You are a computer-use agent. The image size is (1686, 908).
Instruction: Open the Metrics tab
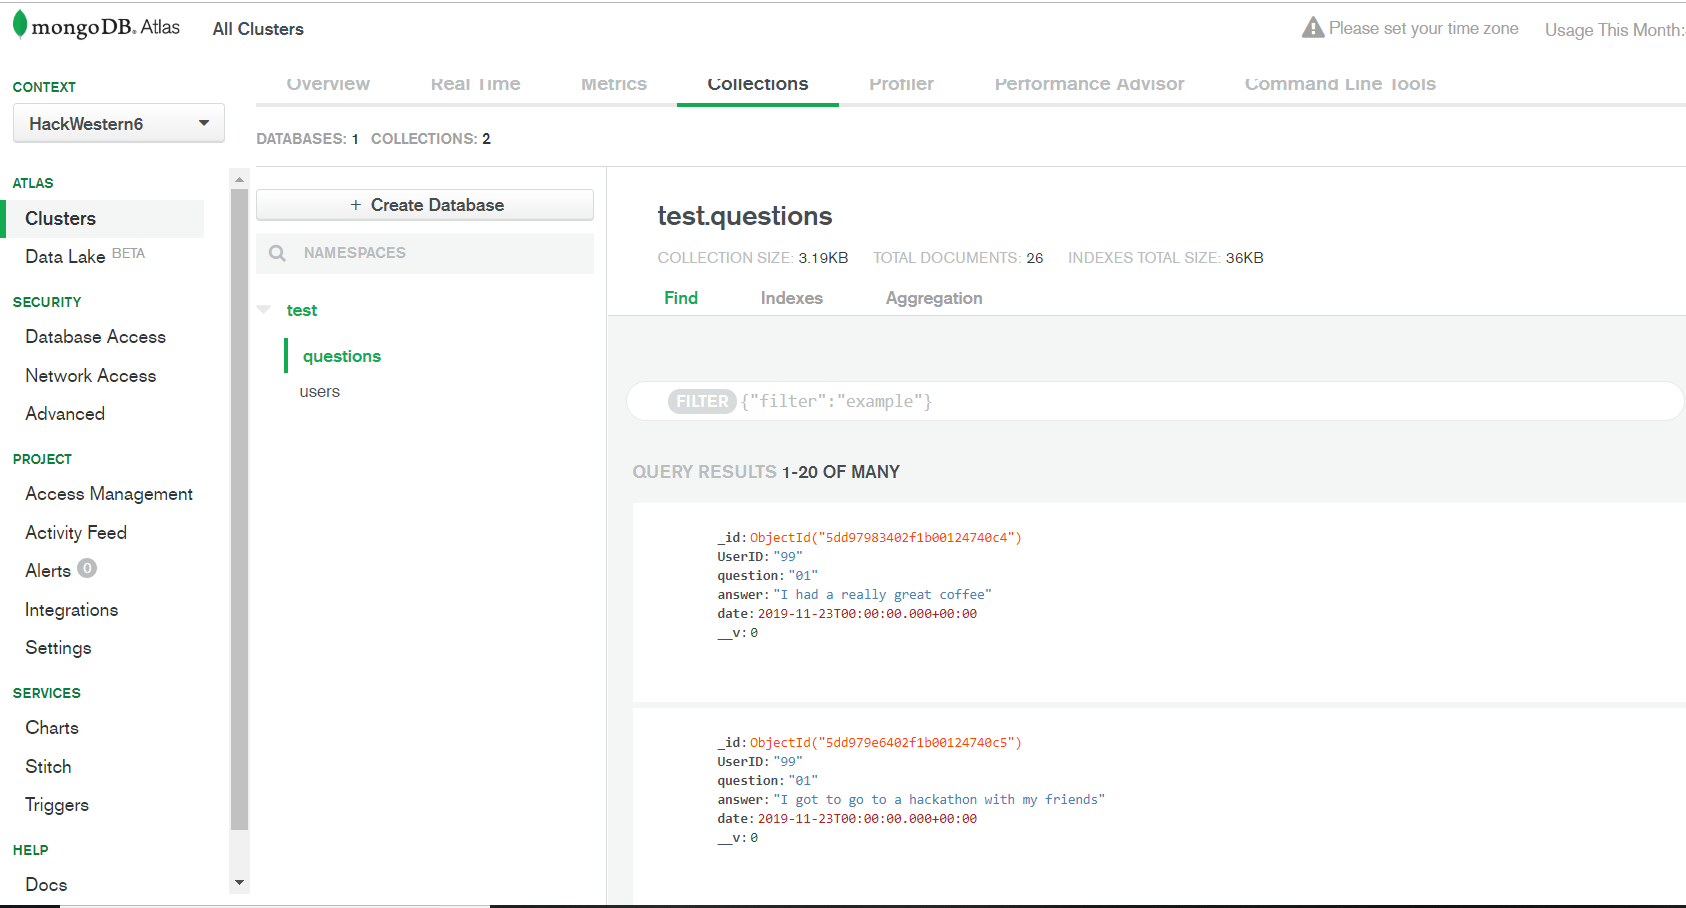(614, 84)
